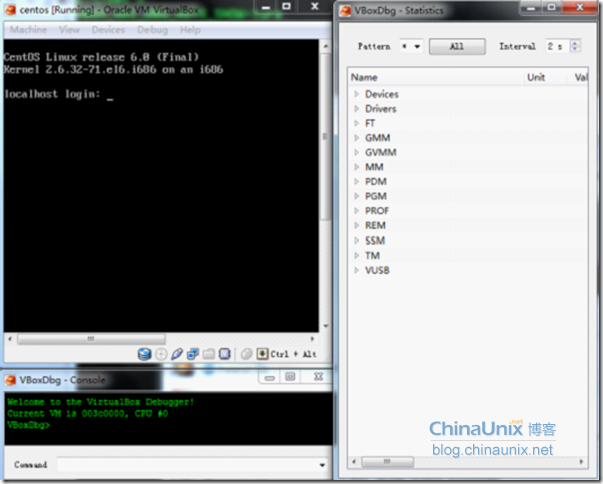The height and width of the screenshot is (484, 603).
Task: Expand the PDM tree node
Action: pyautogui.click(x=356, y=181)
